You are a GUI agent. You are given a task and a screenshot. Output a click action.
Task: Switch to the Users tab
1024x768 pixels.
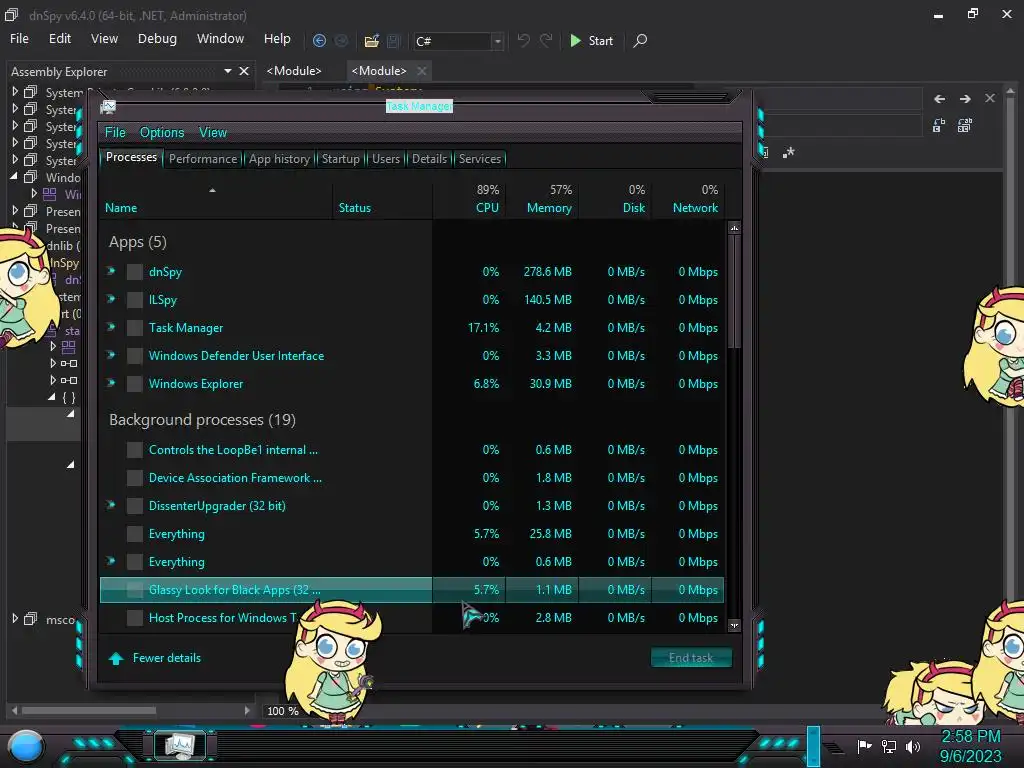click(x=385, y=159)
